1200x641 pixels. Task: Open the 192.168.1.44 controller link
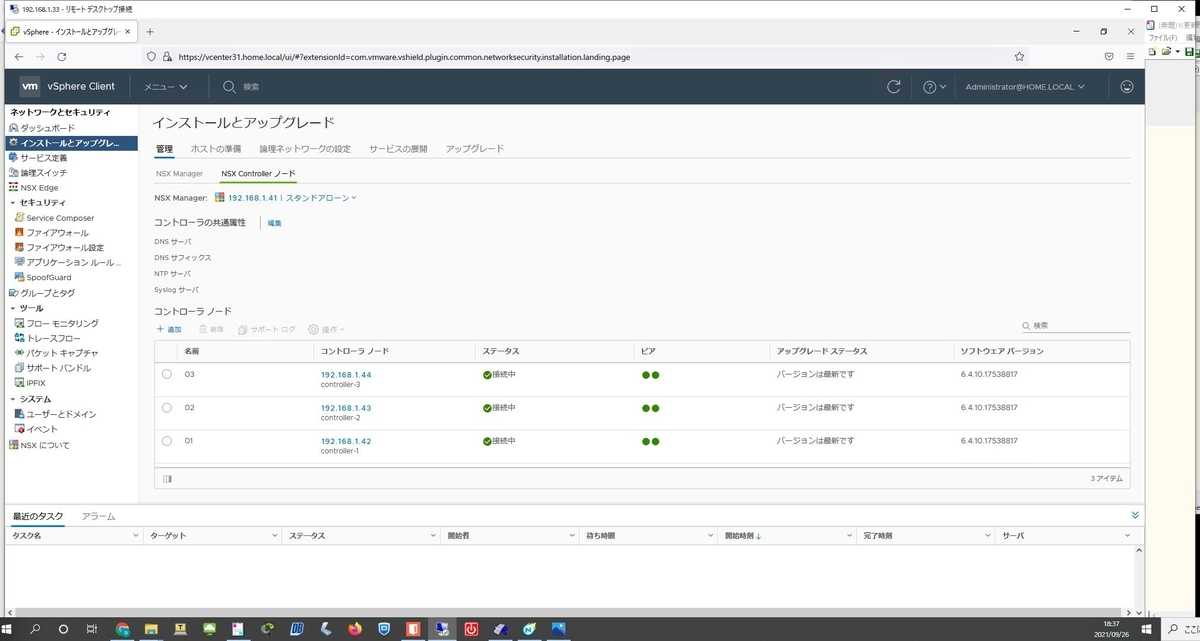click(346, 375)
